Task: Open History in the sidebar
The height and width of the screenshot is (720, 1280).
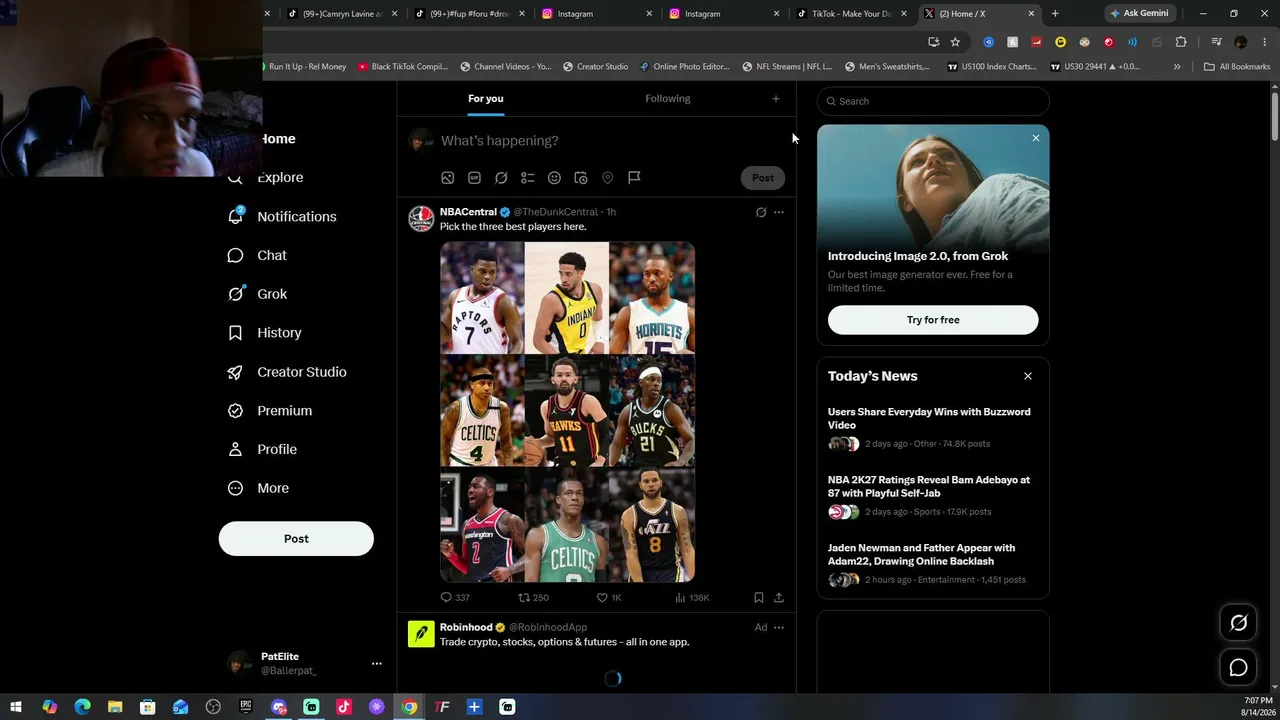Action: 264,333
